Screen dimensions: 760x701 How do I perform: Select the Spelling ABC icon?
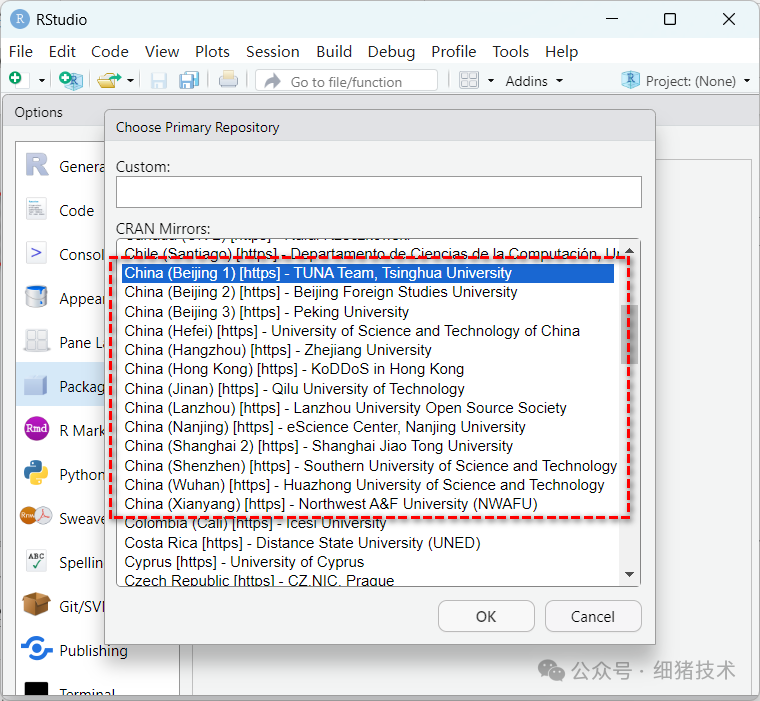(36, 561)
